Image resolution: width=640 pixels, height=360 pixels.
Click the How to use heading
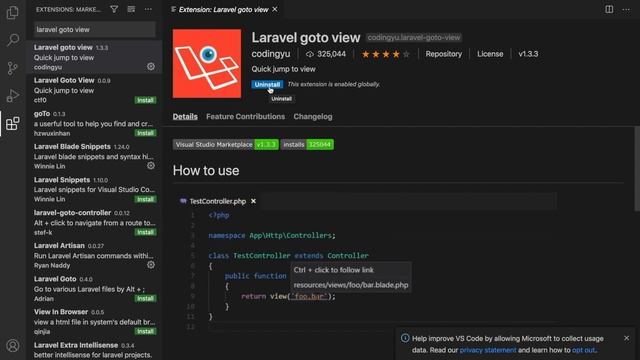(x=206, y=171)
